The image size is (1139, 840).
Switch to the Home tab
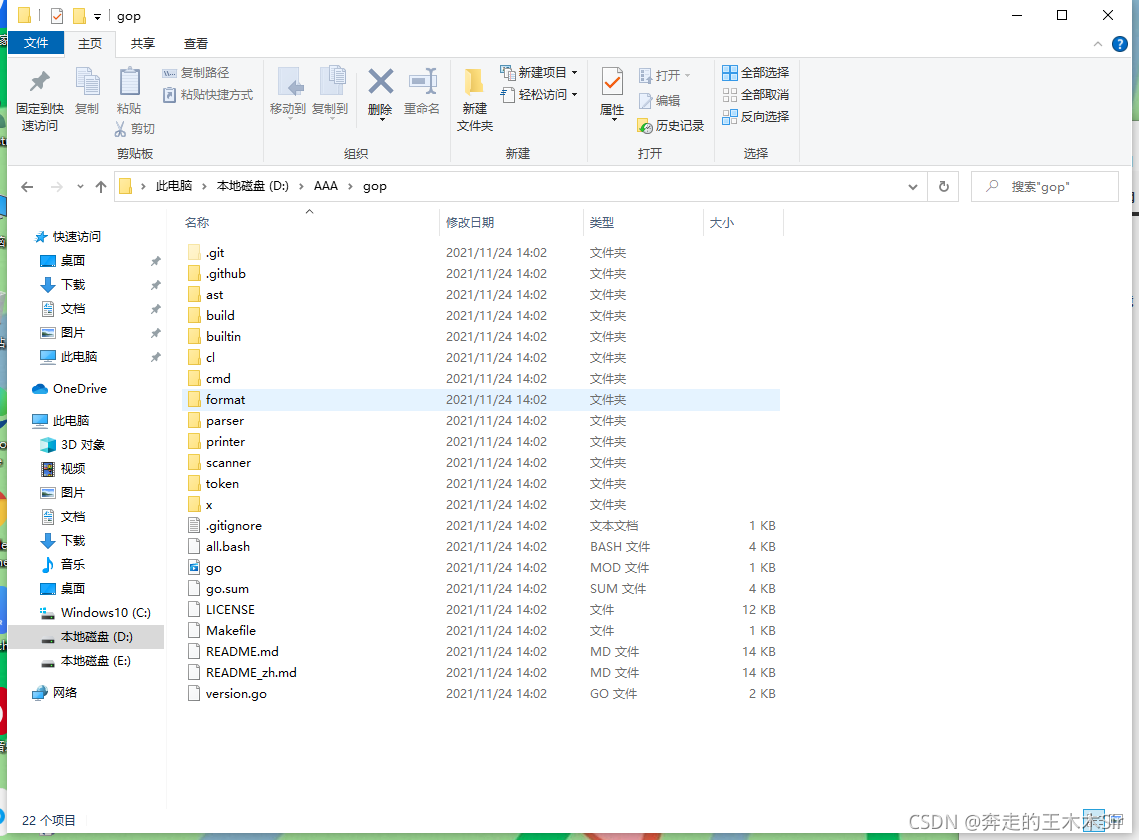[x=90, y=44]
